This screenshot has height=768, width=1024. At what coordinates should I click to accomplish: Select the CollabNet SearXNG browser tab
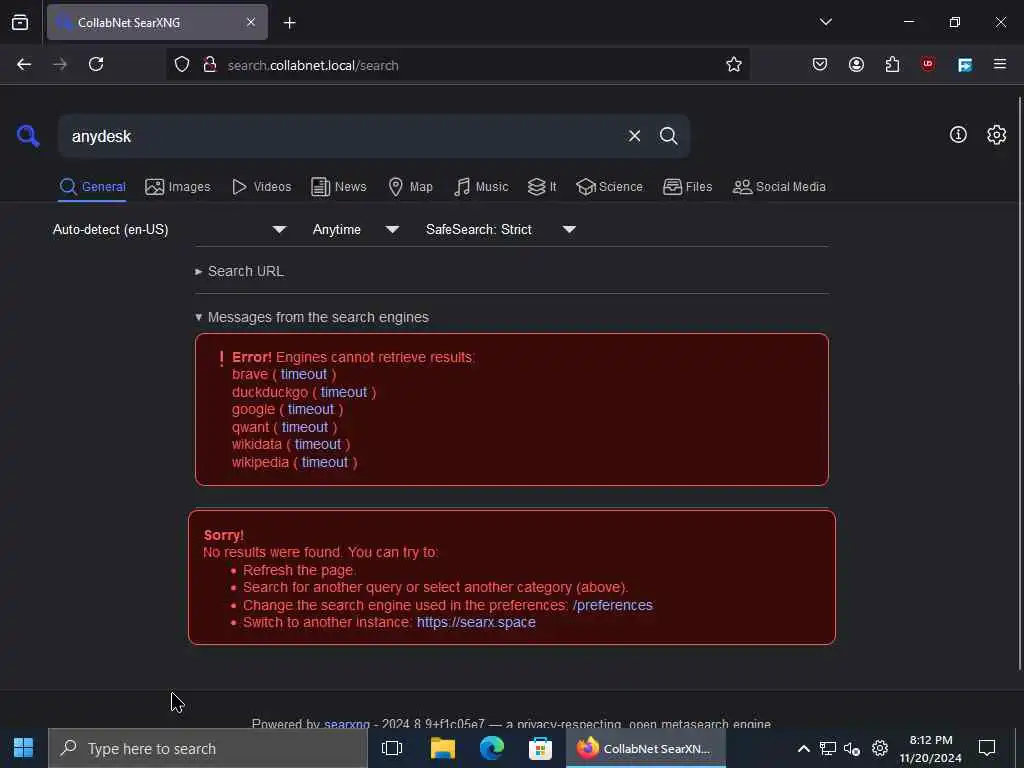[x=157, y=22]
